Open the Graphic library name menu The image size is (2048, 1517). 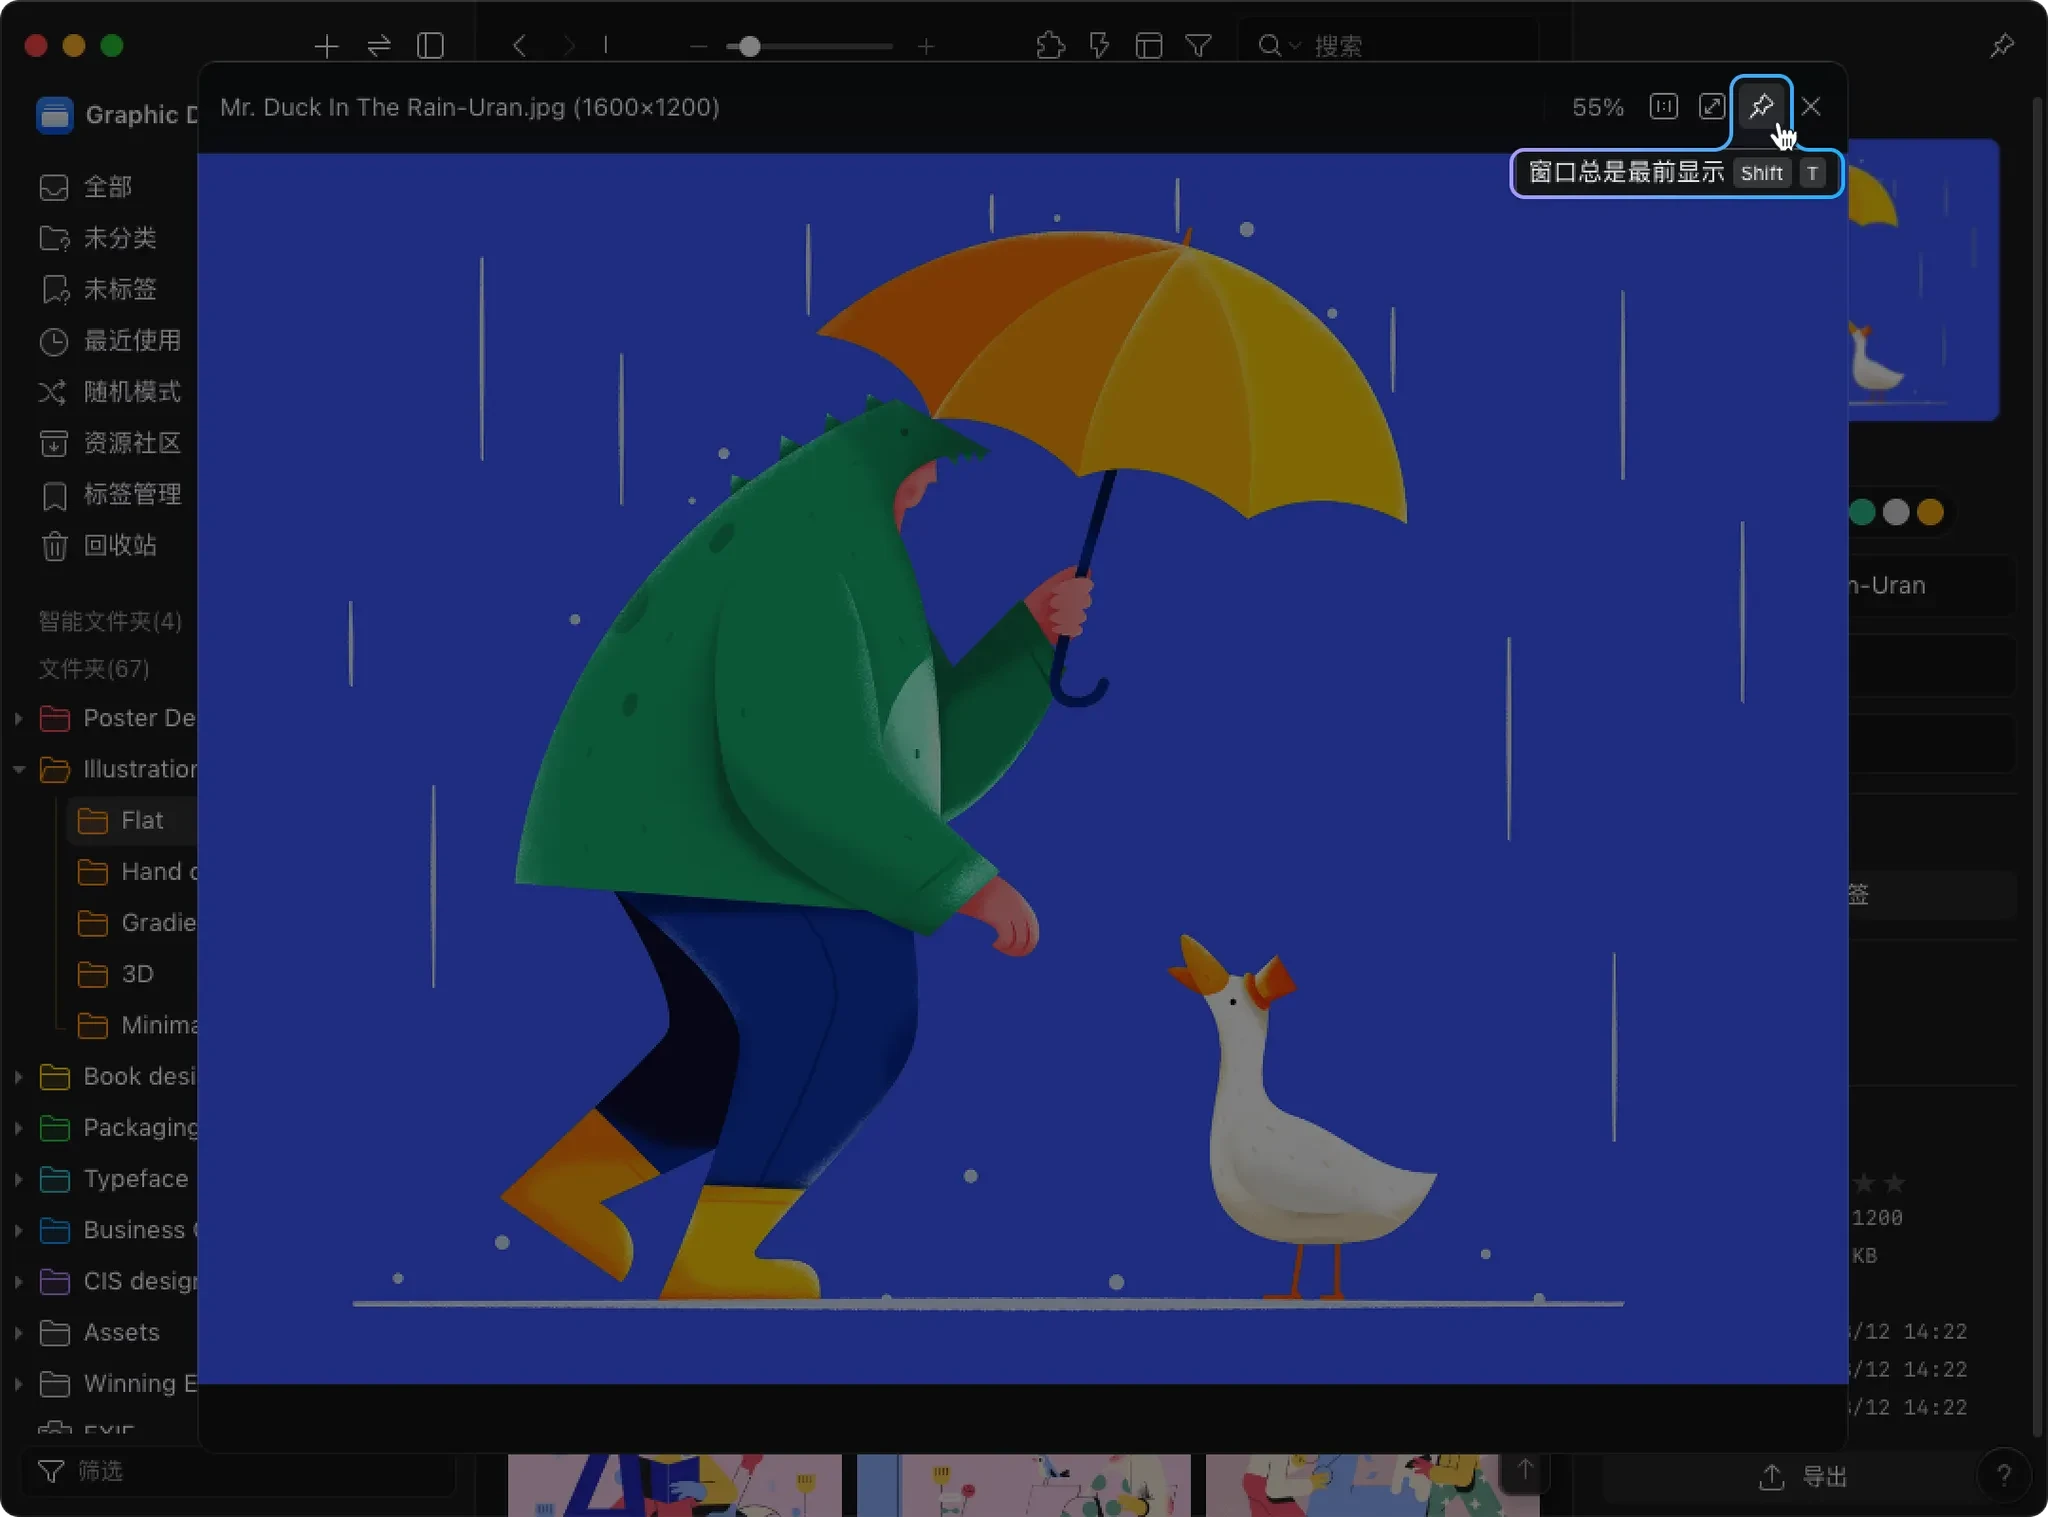118,115
